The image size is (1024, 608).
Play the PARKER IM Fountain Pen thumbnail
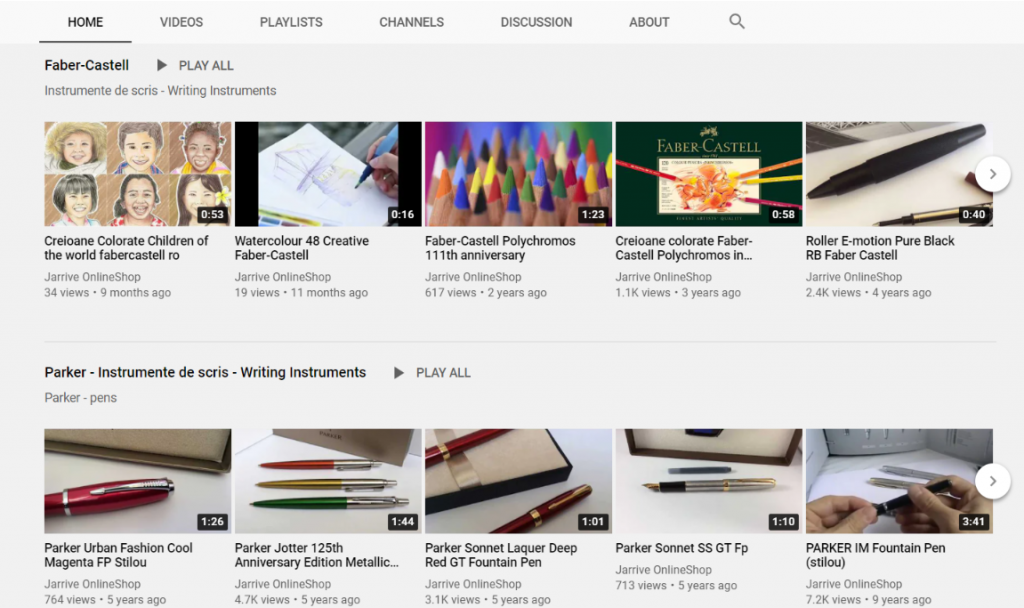tap(899, 481)
